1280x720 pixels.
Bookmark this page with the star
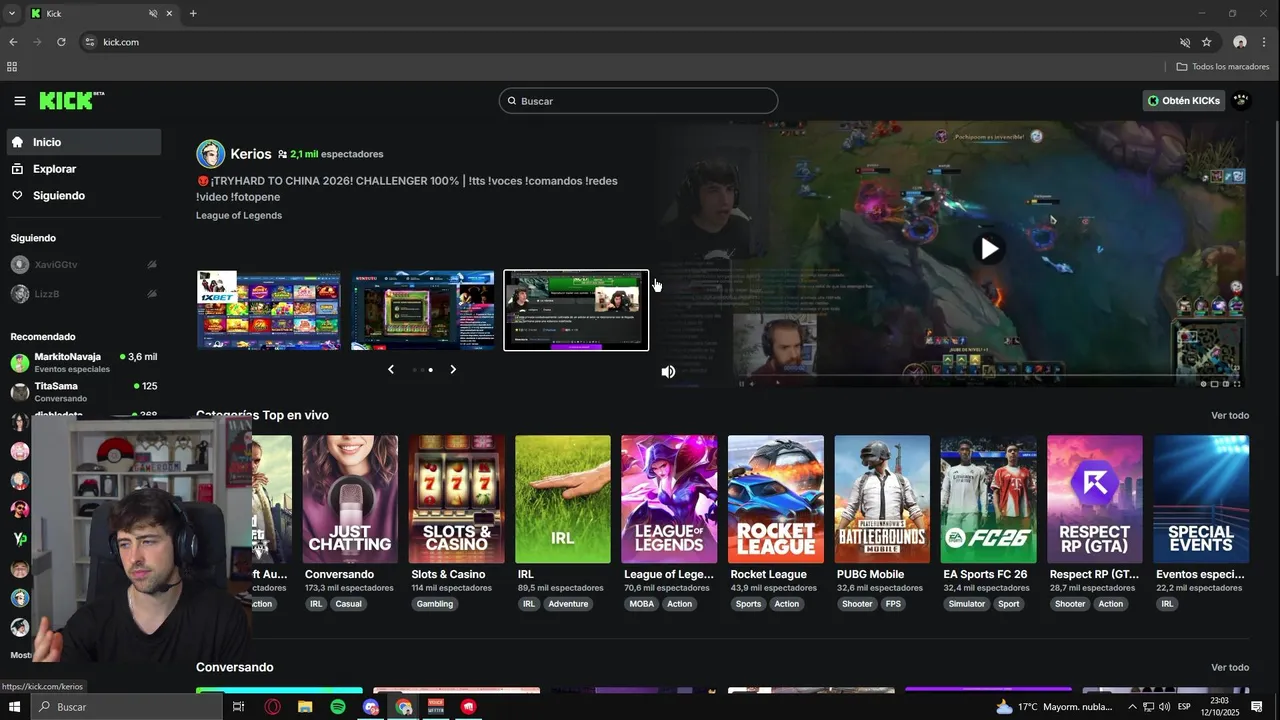1207,42
